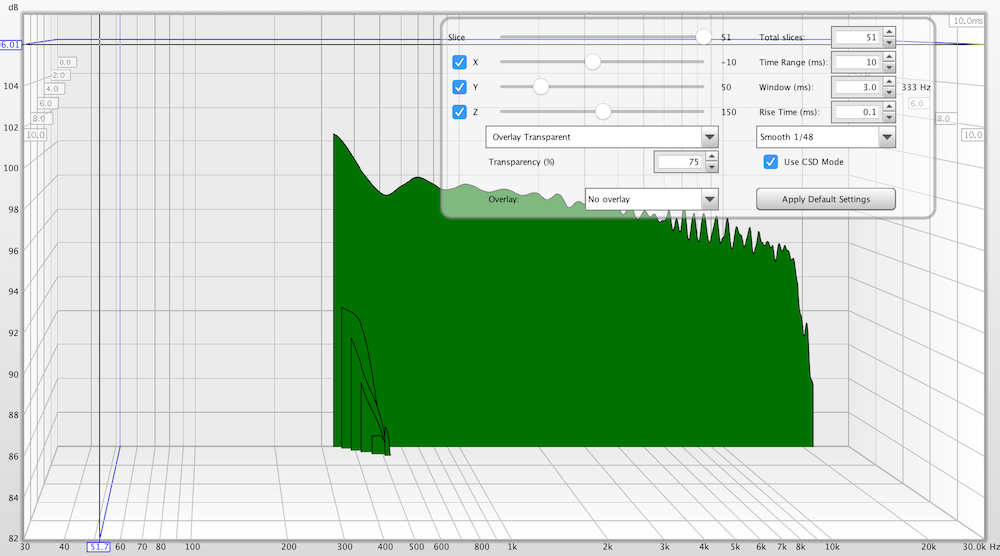Click the 333 Hz resolution text
1000x556 pixels.
coord(916,87)
